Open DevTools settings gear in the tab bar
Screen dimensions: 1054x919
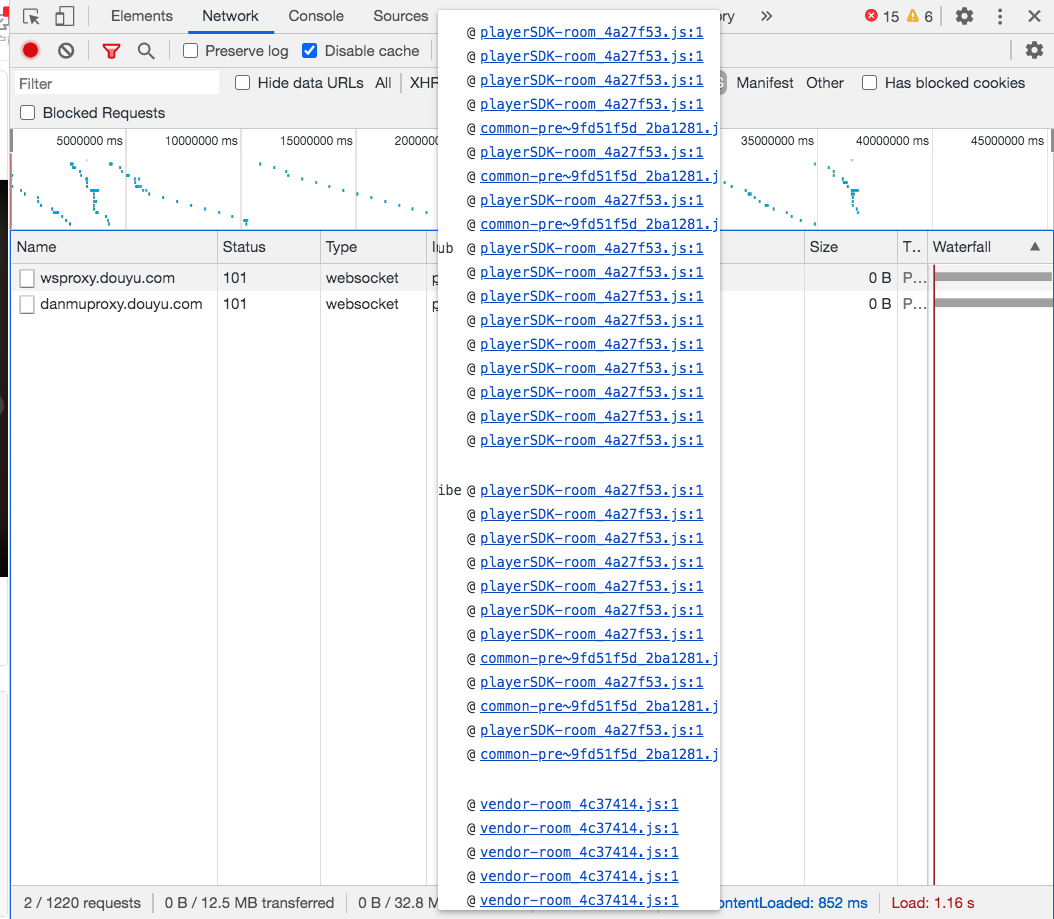coord(964,16)
